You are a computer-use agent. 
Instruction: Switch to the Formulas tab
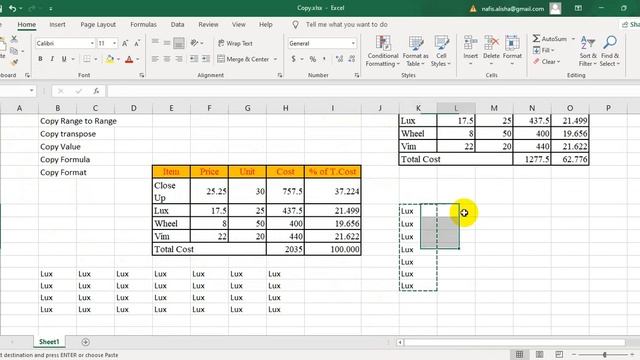pyautogui.click(x=143, y=24)
